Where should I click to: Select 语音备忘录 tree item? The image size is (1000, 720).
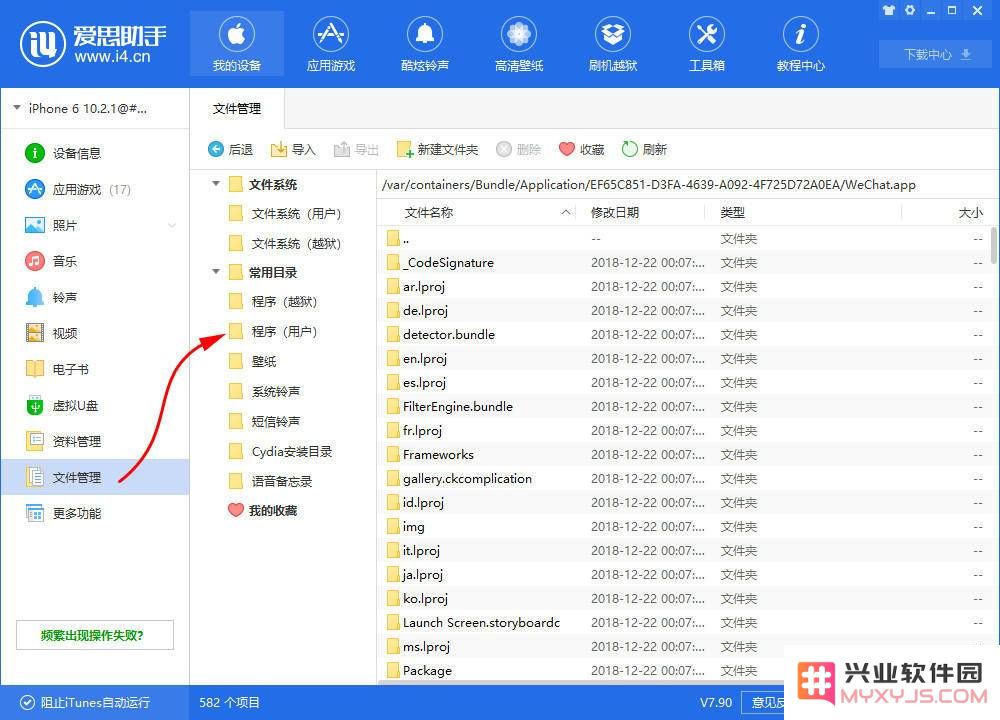click(x=270, y=481)
